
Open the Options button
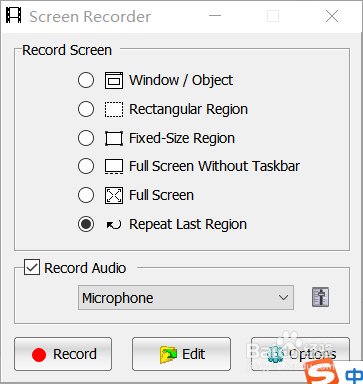pyautogui.click(x=300, y=354)
